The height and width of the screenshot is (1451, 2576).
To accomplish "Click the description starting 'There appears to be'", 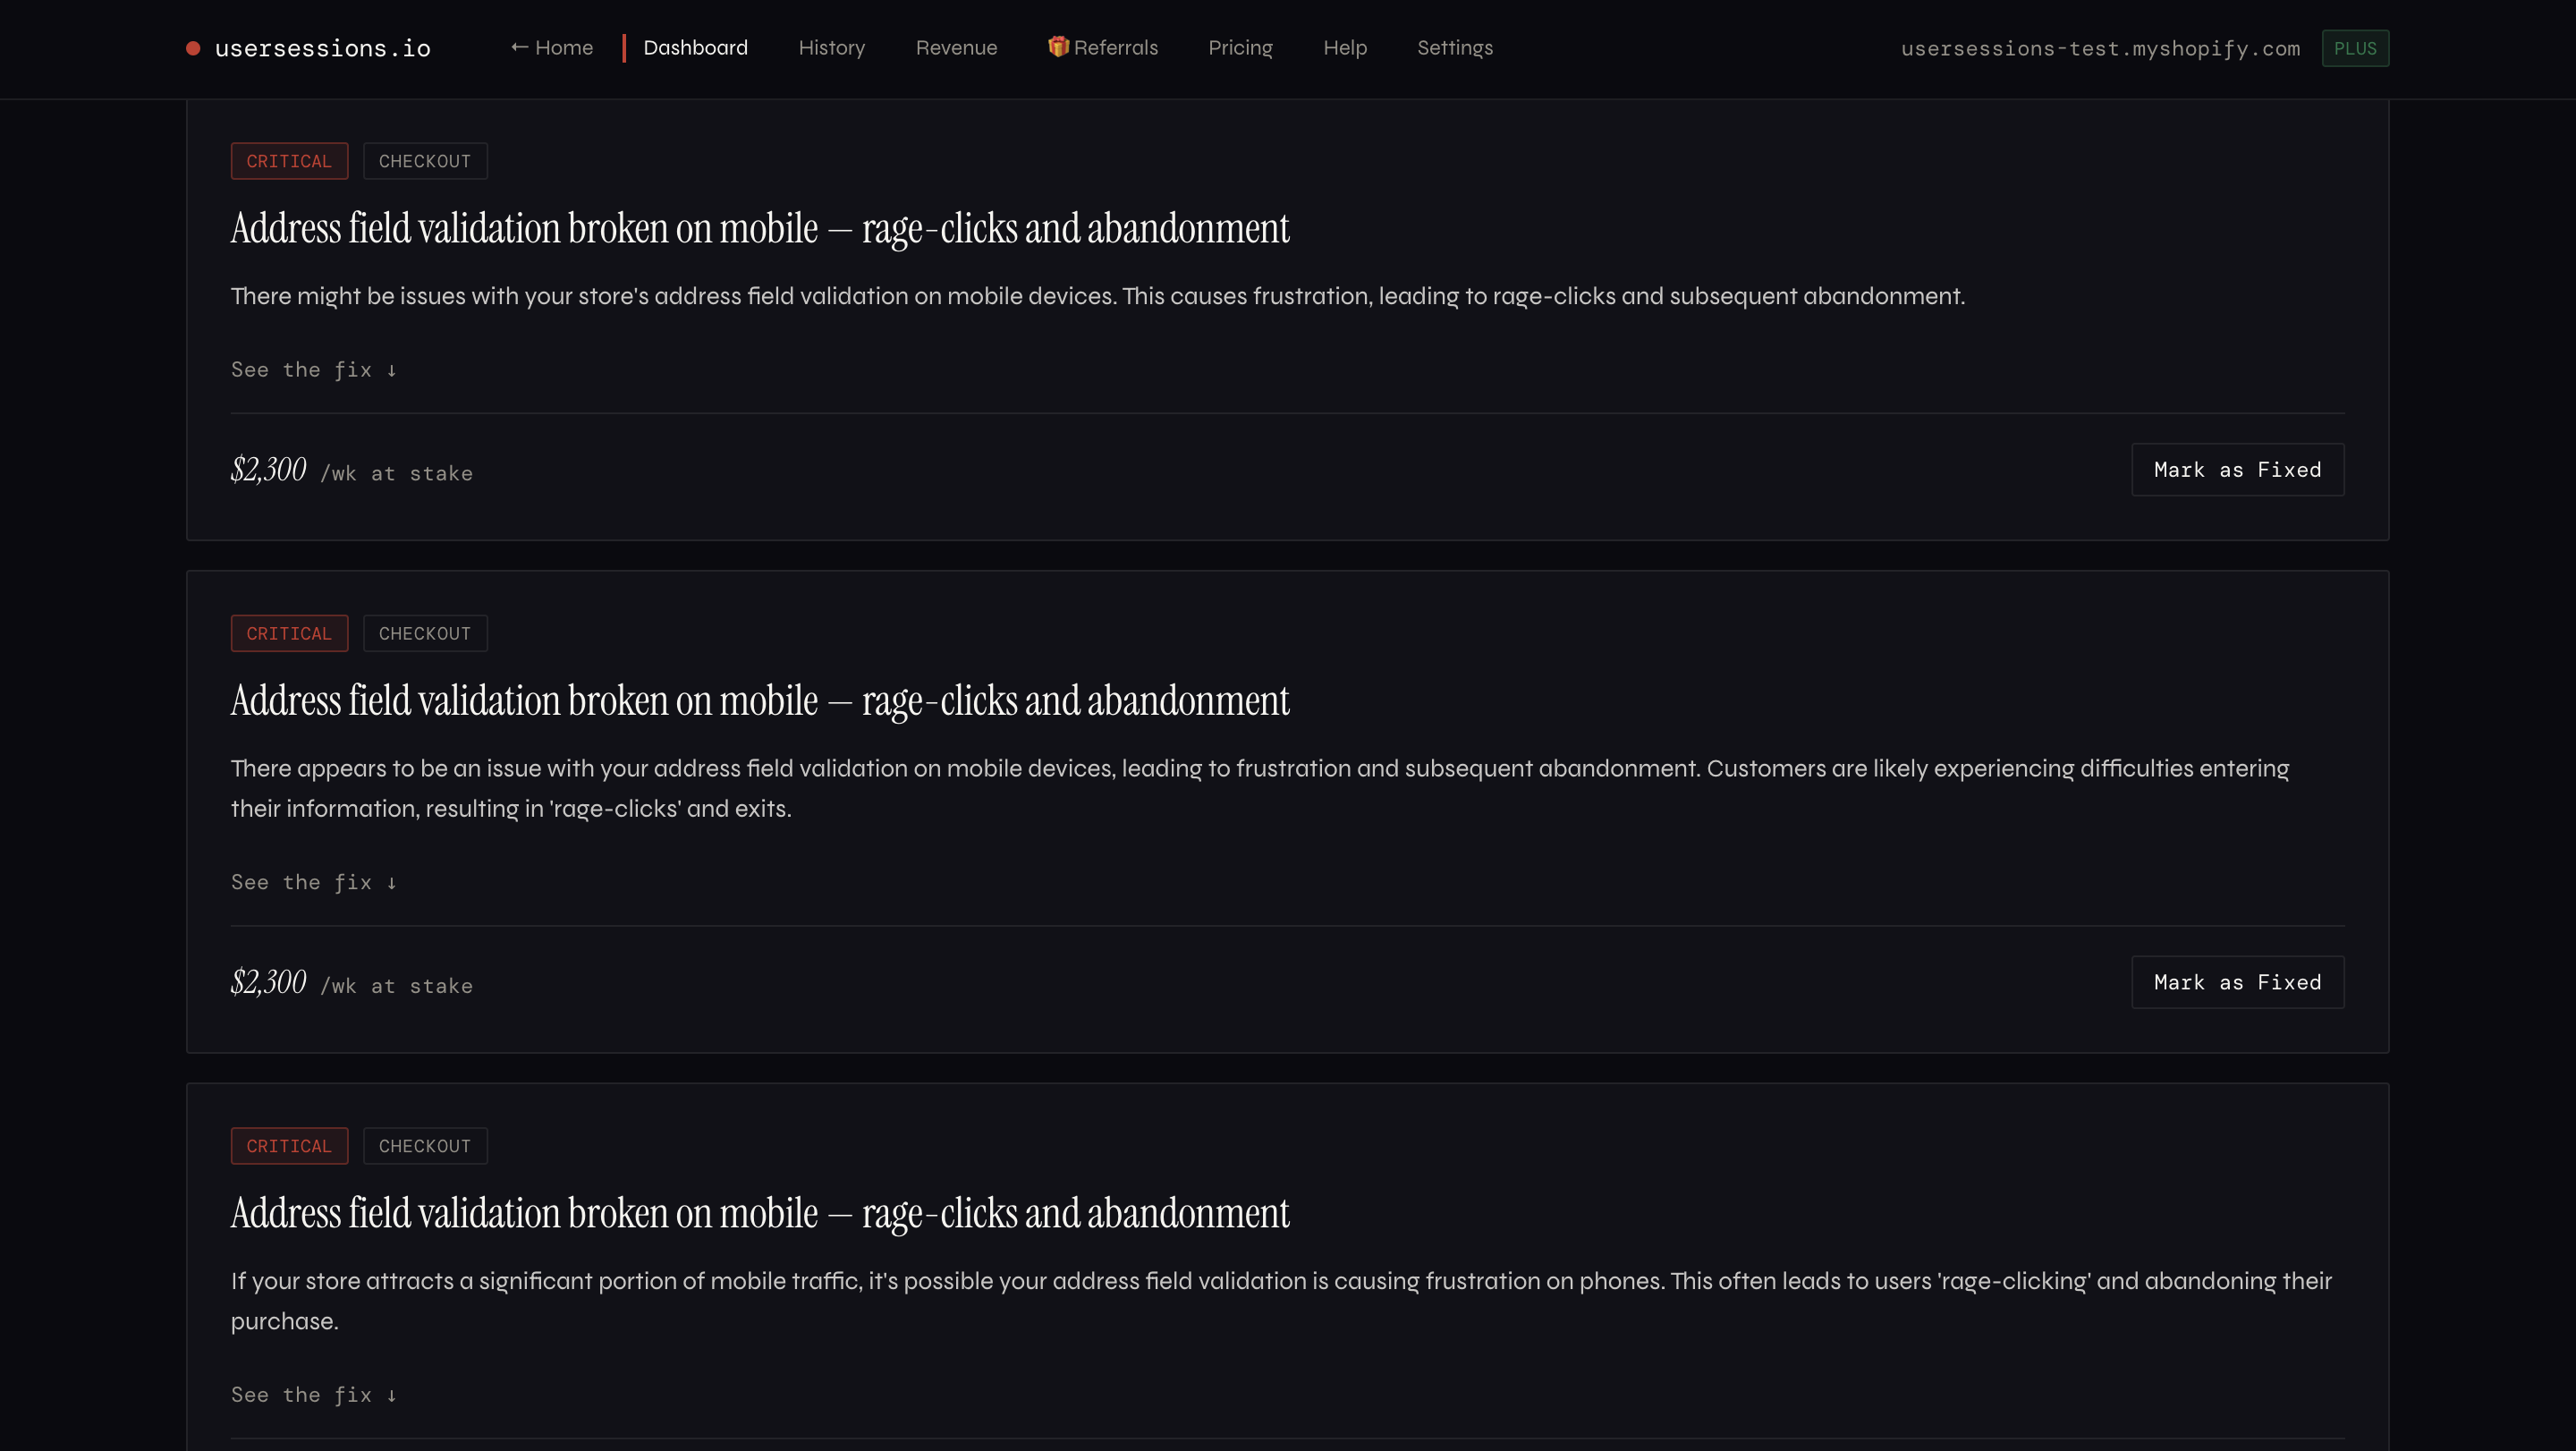I will (x=1260, y=788).
